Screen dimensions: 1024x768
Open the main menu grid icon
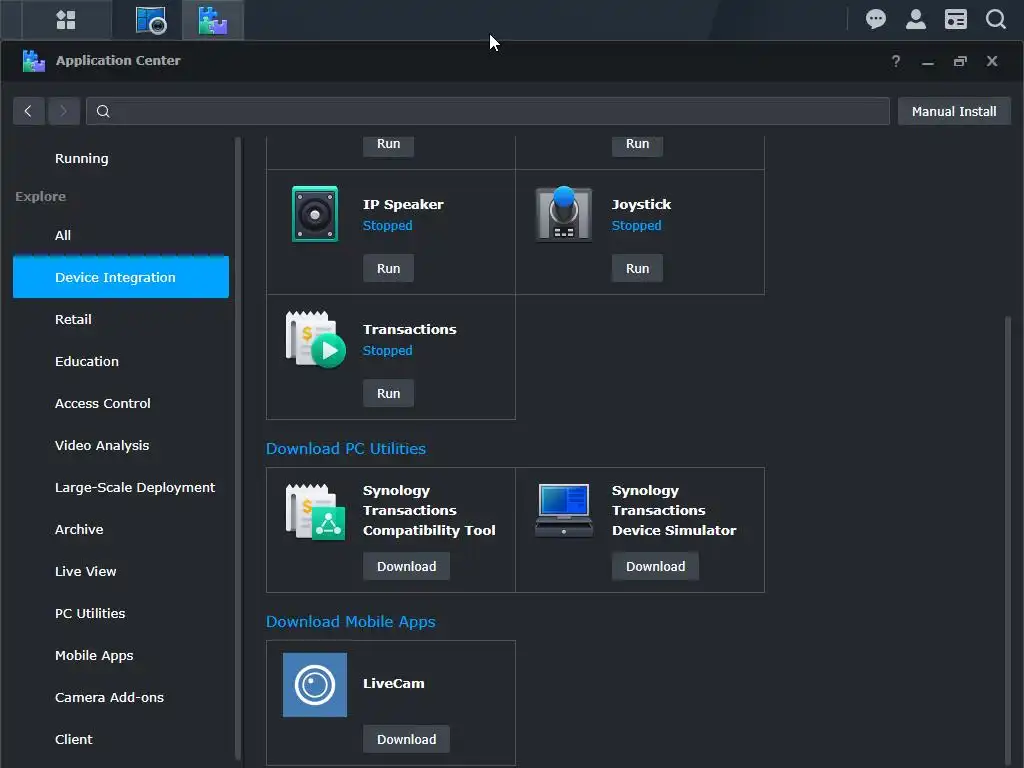pyautogui.click(x=66, y=20)
